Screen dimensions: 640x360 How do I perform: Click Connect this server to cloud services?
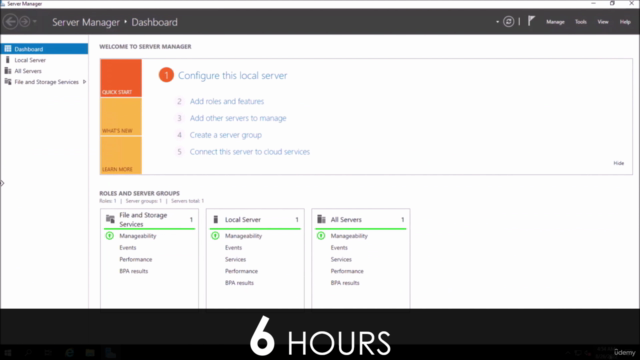[x=250, y=152]
